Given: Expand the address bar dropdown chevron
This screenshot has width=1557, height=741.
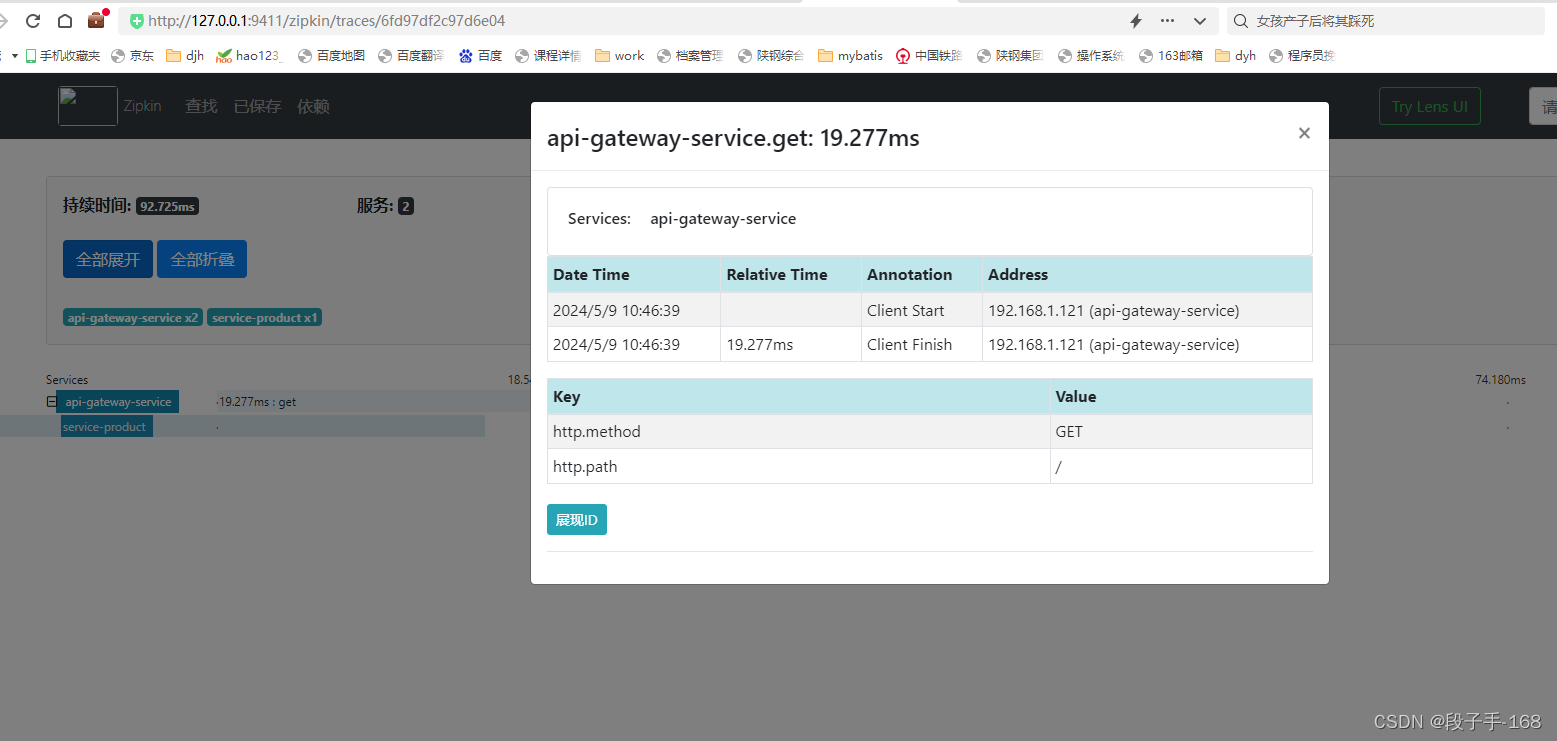Looking at the screenshot, I should tap(1200, 21).
